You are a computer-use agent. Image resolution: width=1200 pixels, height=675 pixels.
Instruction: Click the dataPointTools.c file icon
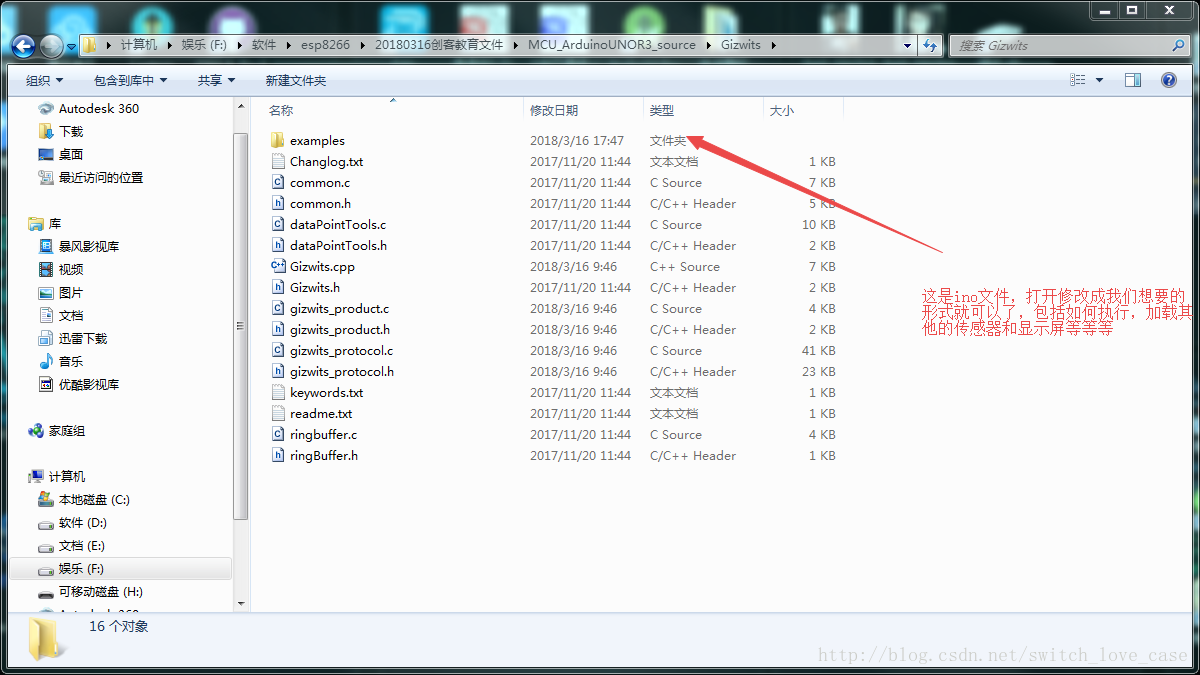point(278,224)
